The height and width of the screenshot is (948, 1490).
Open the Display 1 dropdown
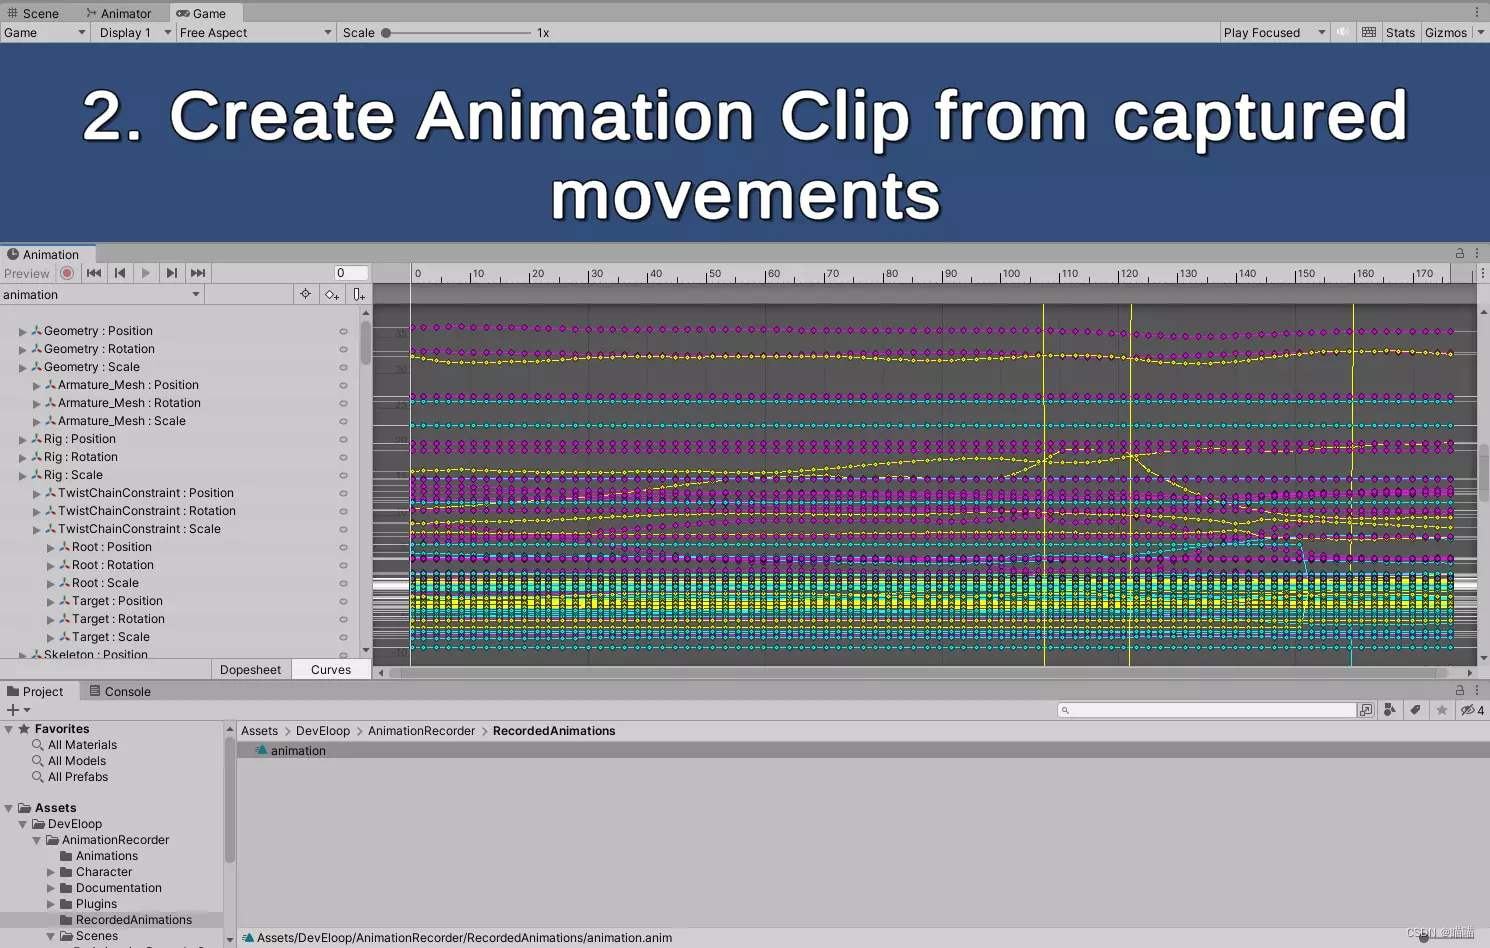[x=133, y=32]
